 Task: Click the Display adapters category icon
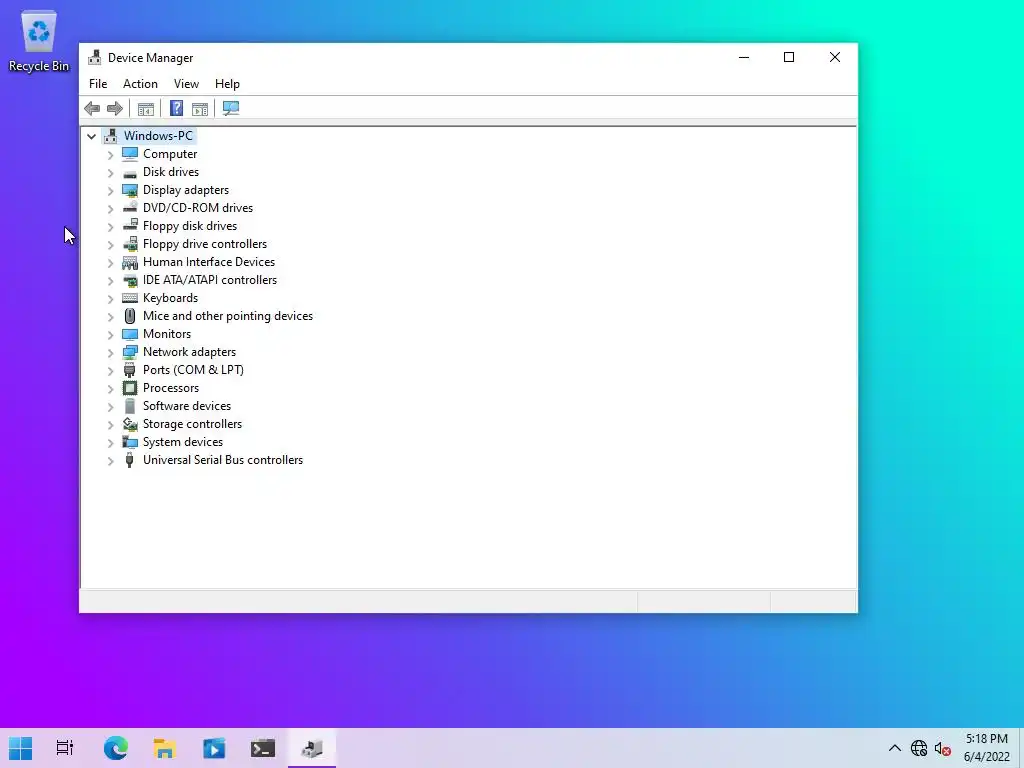tap(130, 190)
